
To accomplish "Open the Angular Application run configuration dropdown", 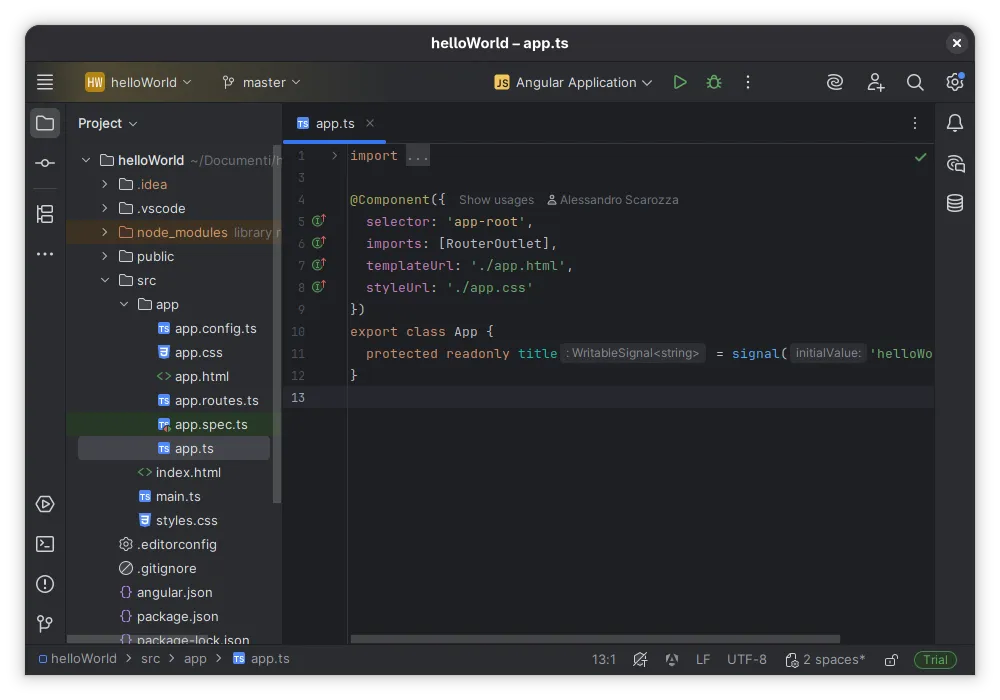I will coord(573,82).
